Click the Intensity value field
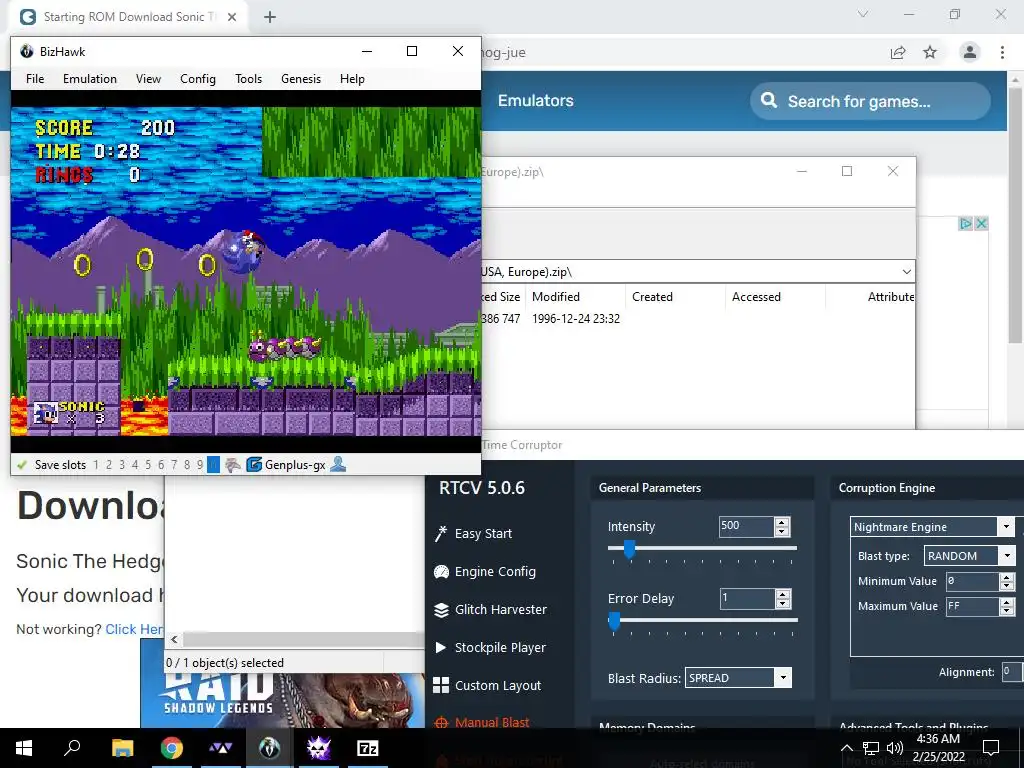Screen dimensions: 1024x768 pos(746,526)
